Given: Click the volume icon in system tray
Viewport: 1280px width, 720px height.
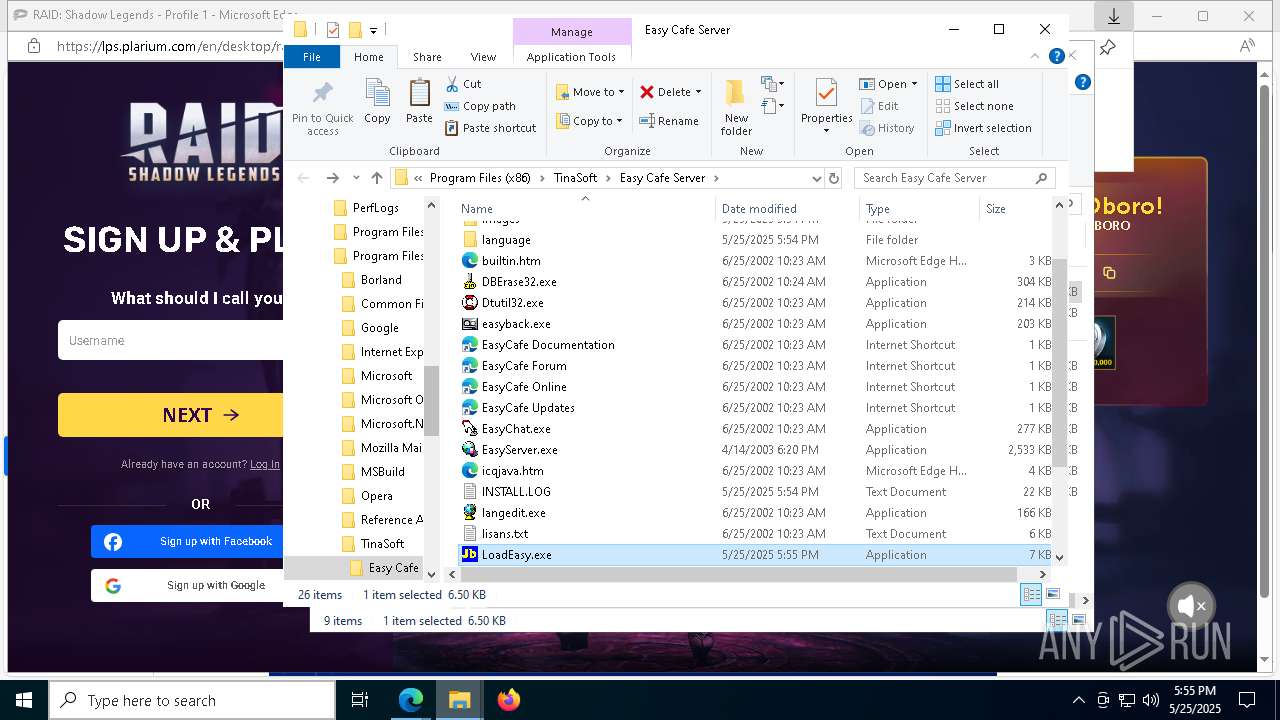Looking at the screenshot, I should (1151, 700).
